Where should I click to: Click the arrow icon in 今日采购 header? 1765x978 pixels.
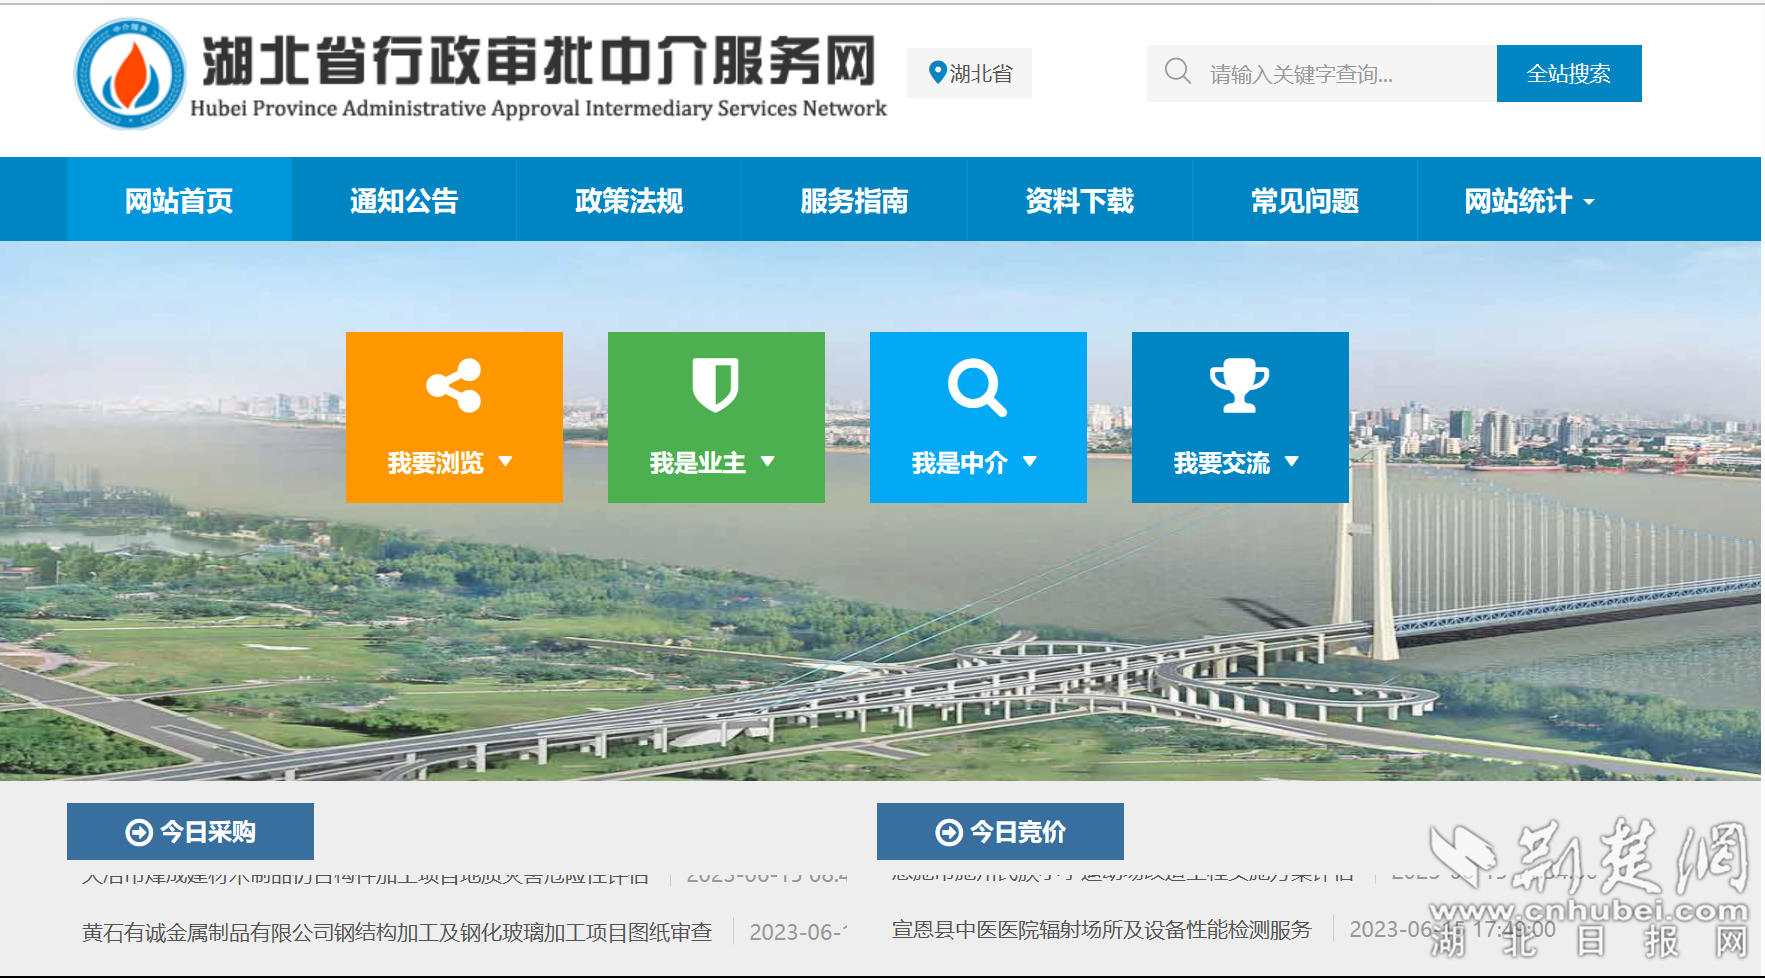pyautogui.click(x=139, y=832)
